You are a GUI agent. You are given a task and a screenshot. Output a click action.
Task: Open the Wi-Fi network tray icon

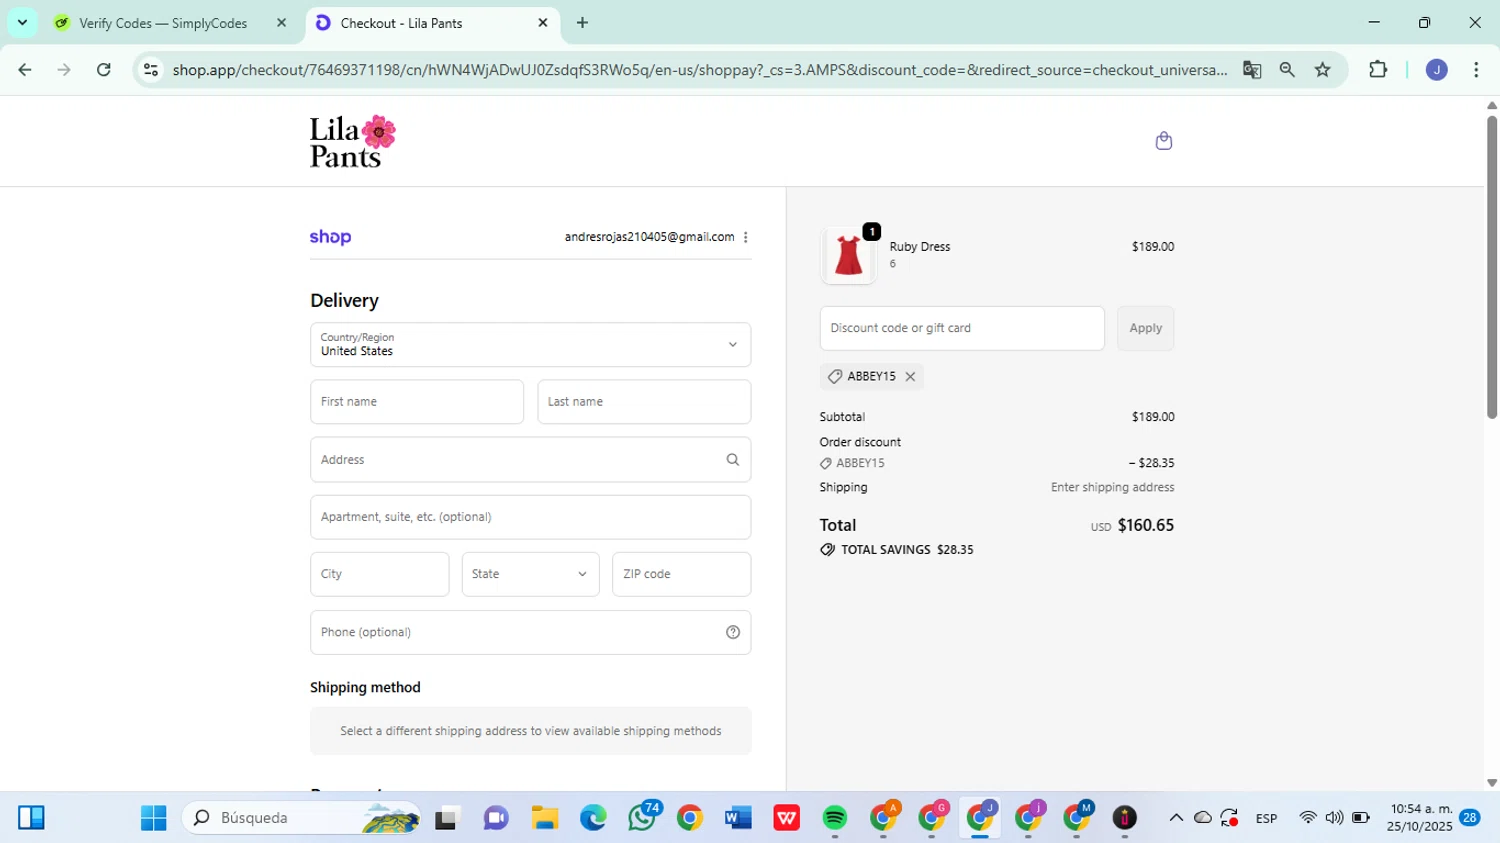(x=1307, y=818)
